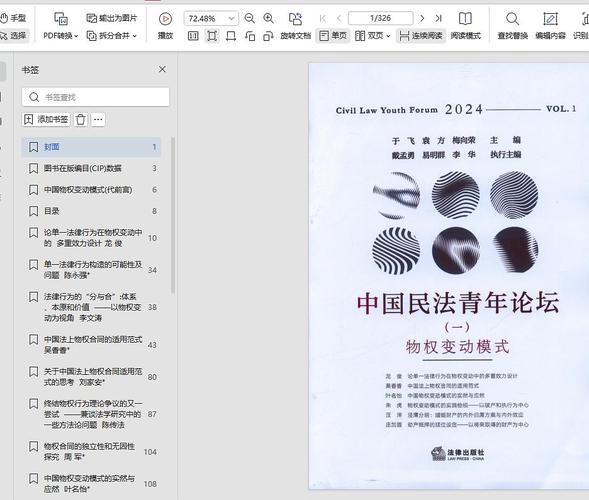Delete bookmark with trash icon

click(81, 119)
